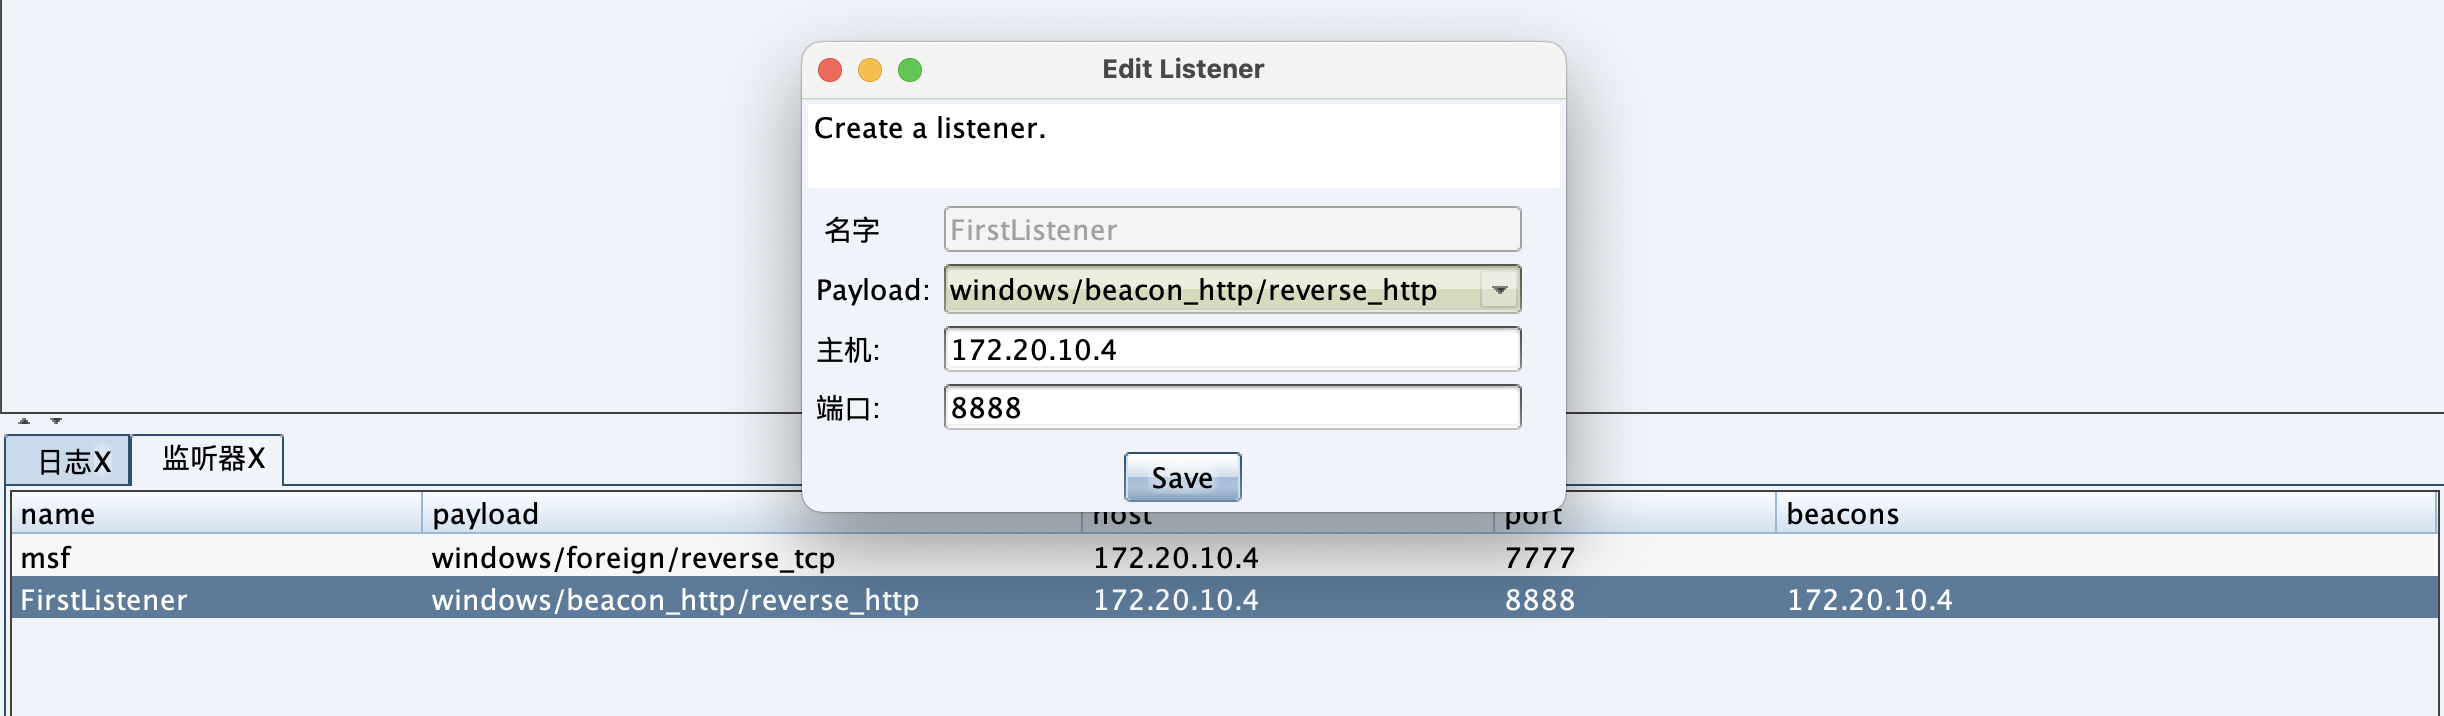Click the 主机 host input field
The height and width of the screenshot is (716, 2444).
(1232, 350)
